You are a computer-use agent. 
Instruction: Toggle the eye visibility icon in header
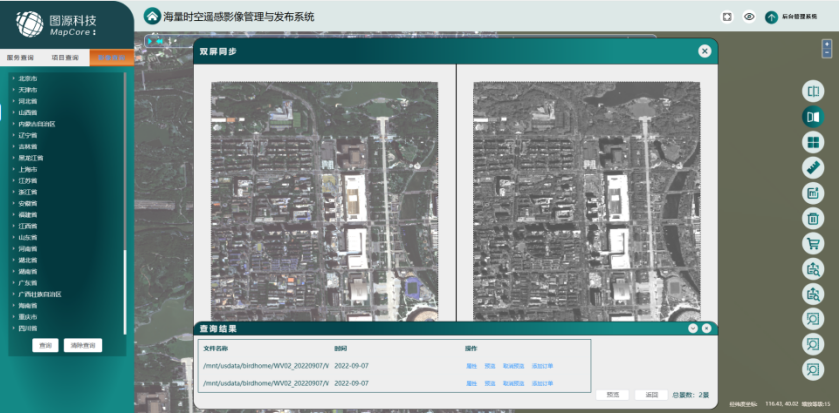tap(749, 17)
